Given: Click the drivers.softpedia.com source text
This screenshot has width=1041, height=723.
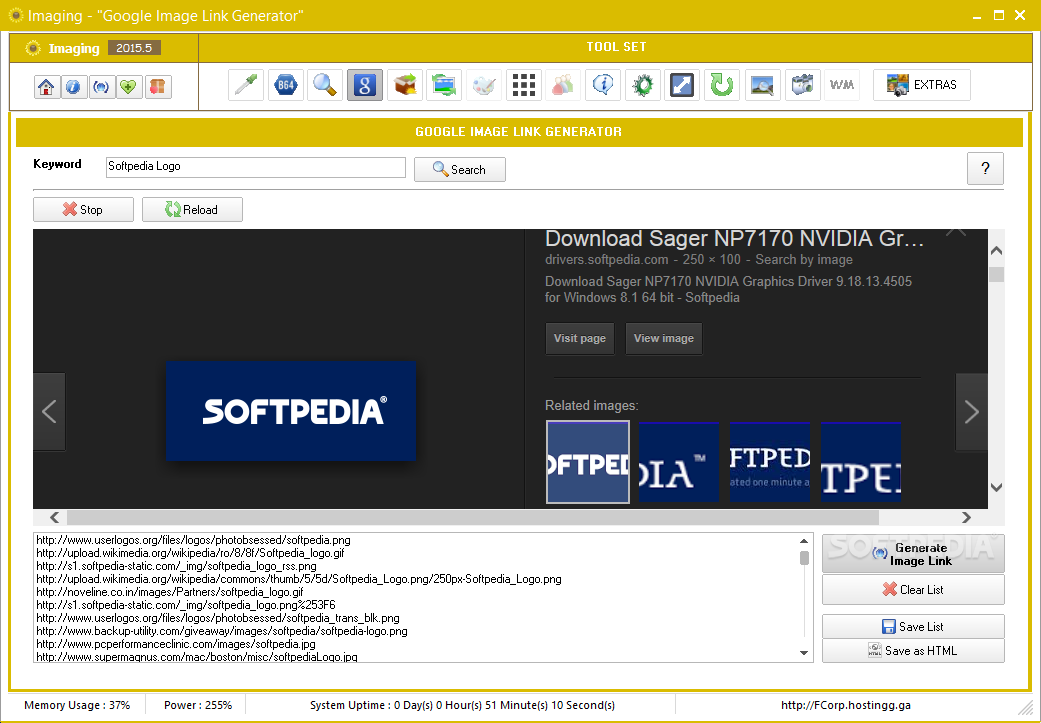Looking at the screenshot, I should pyautogui.click(x=606, y=260).
